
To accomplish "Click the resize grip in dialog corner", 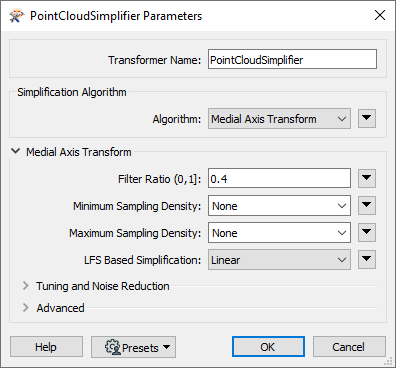I will click(x=388, y=361).
